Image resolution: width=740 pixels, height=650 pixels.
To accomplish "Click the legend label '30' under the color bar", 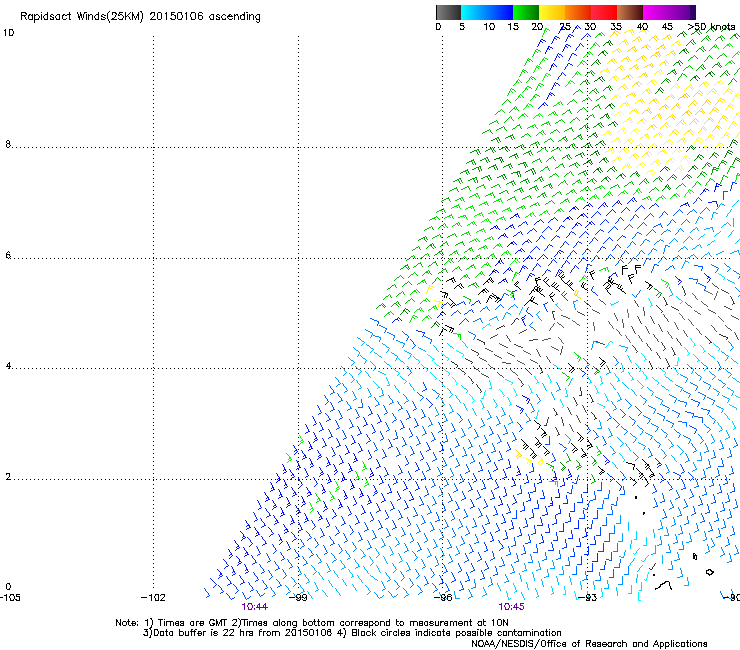I will (590, 27).
